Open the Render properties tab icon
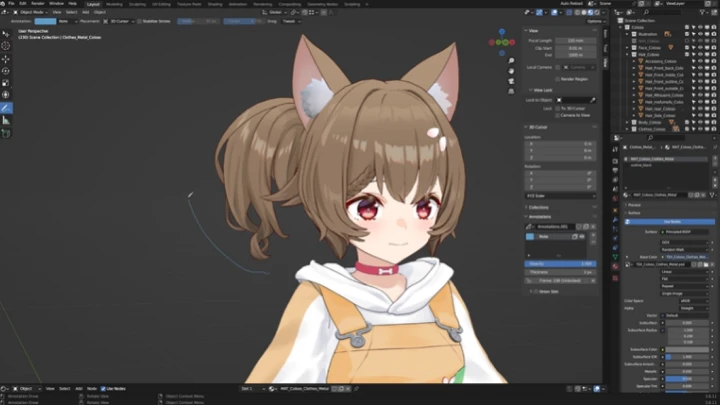Viewport: 720px width, 405px height. (x=615, y=161)
